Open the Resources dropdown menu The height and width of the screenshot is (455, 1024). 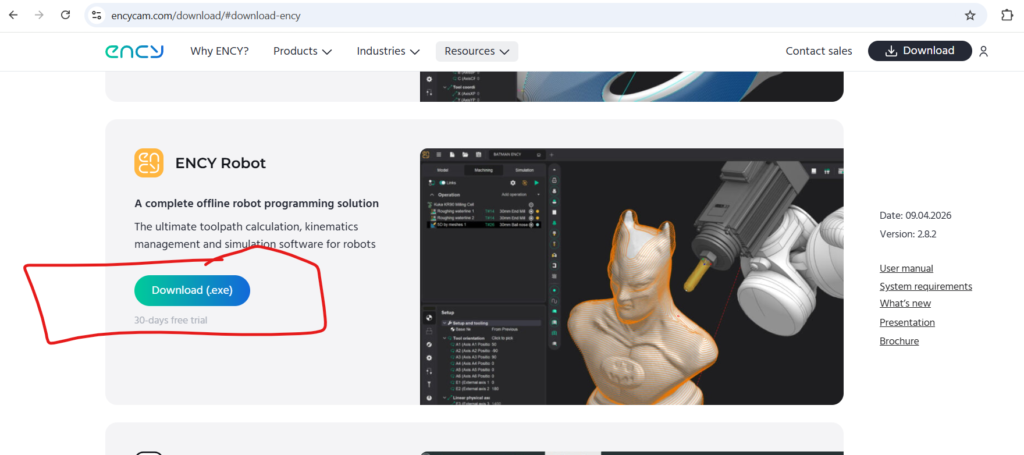click(476, 51)
